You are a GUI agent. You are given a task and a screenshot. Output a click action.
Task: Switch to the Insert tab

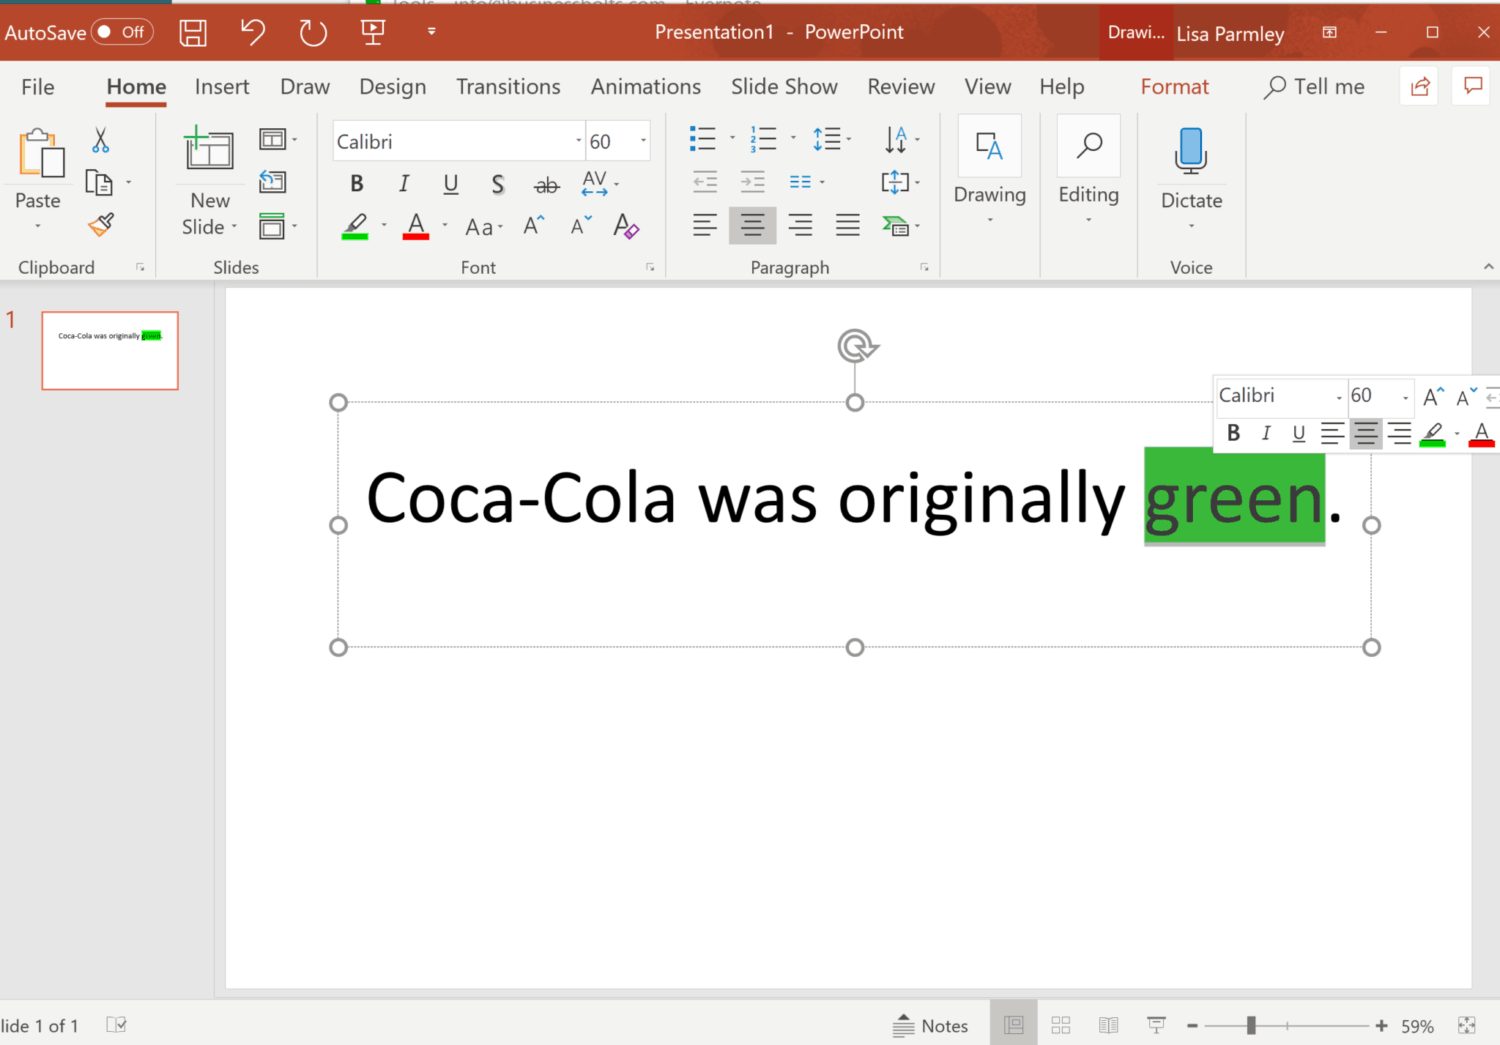[x=222, y=87]
